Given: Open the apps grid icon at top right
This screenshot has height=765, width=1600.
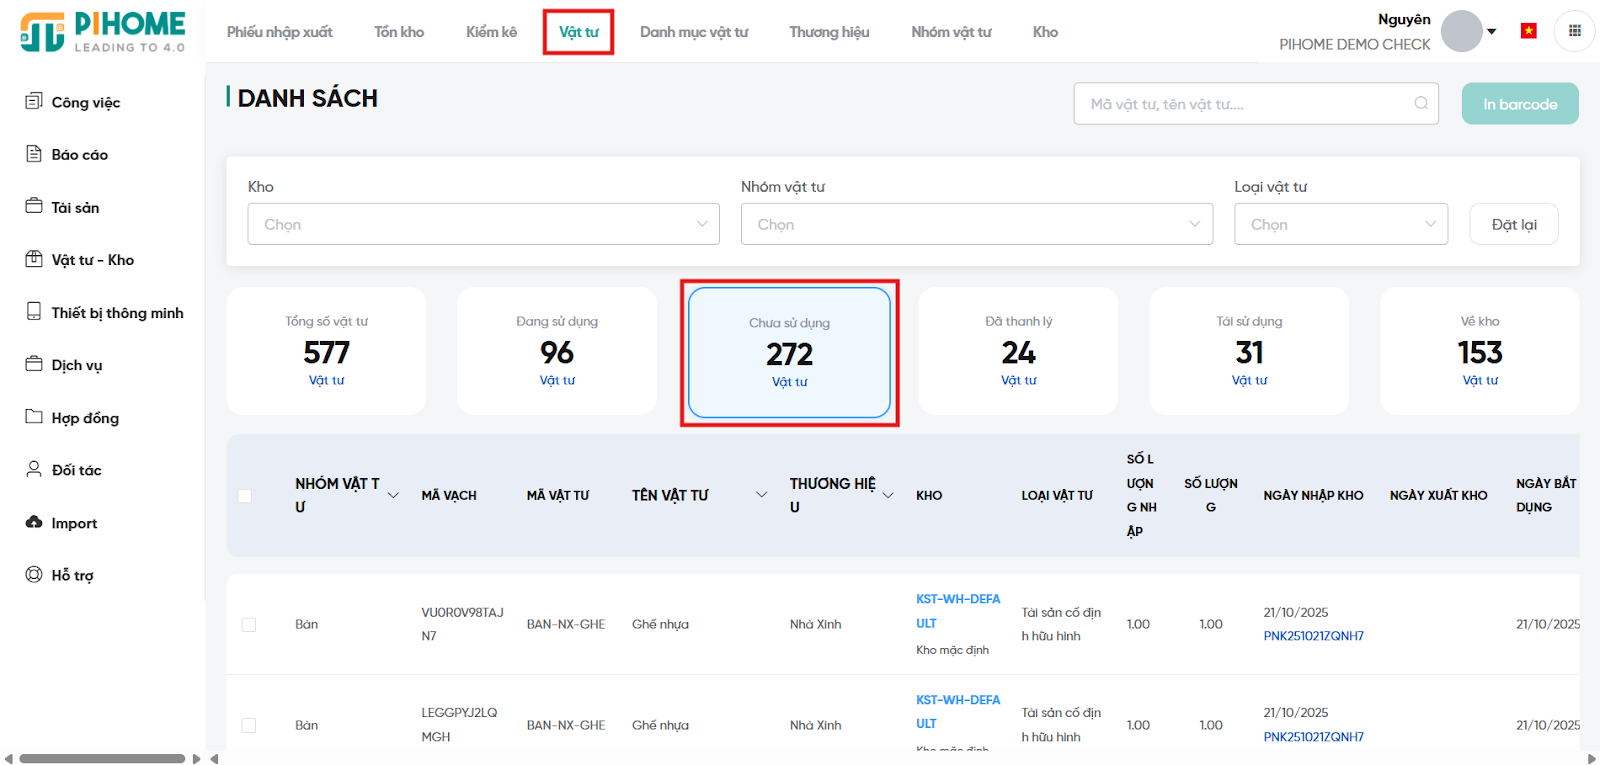Looking at the screenshot, I should coord(1574,31).
